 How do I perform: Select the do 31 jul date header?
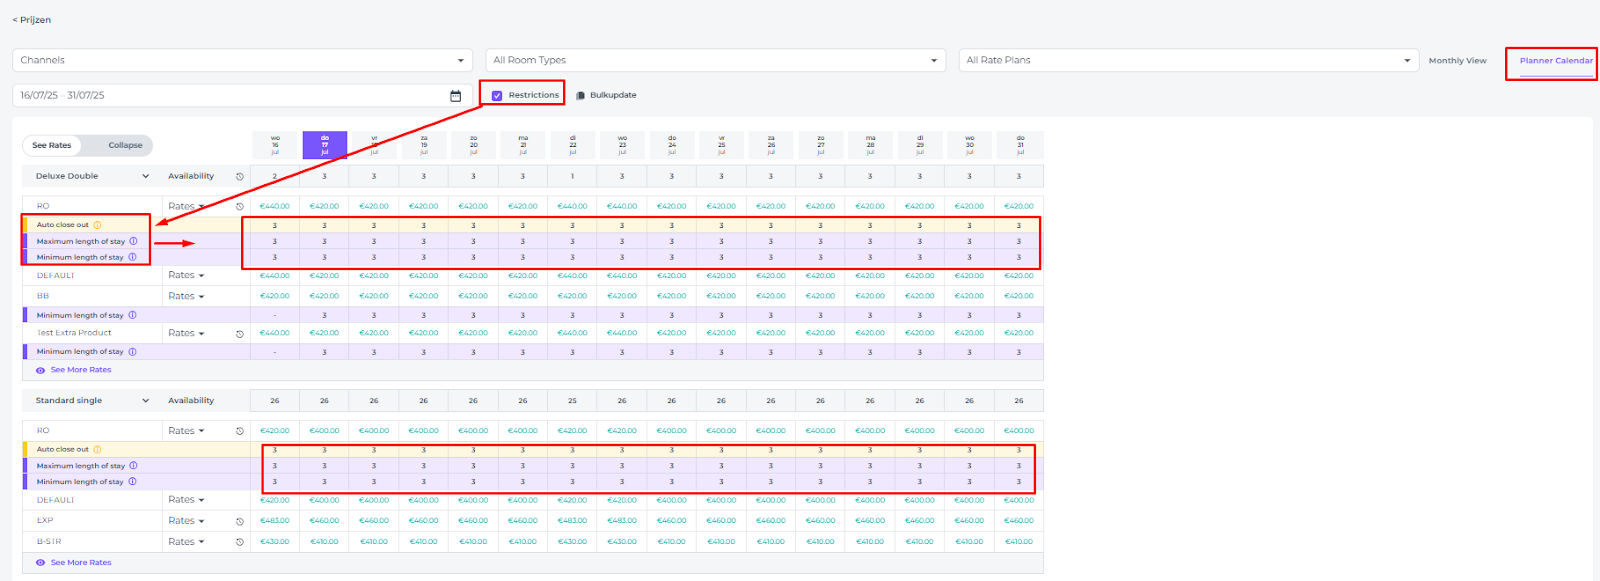click(x=1019, y=145)
